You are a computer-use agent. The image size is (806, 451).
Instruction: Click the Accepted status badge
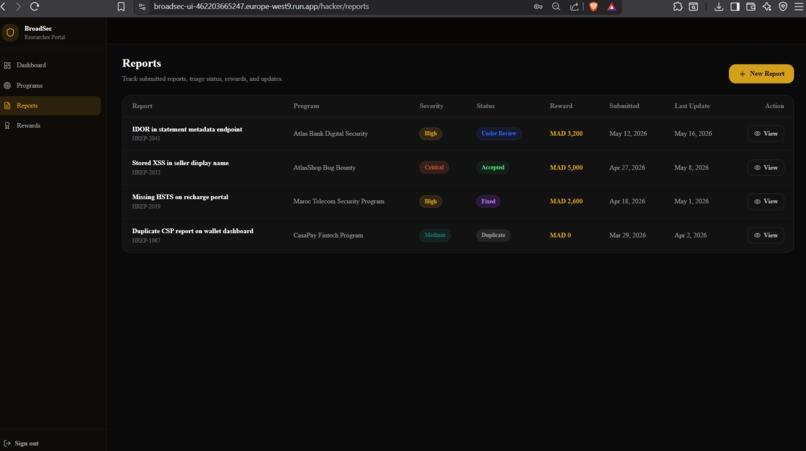(x=493, y=168)
